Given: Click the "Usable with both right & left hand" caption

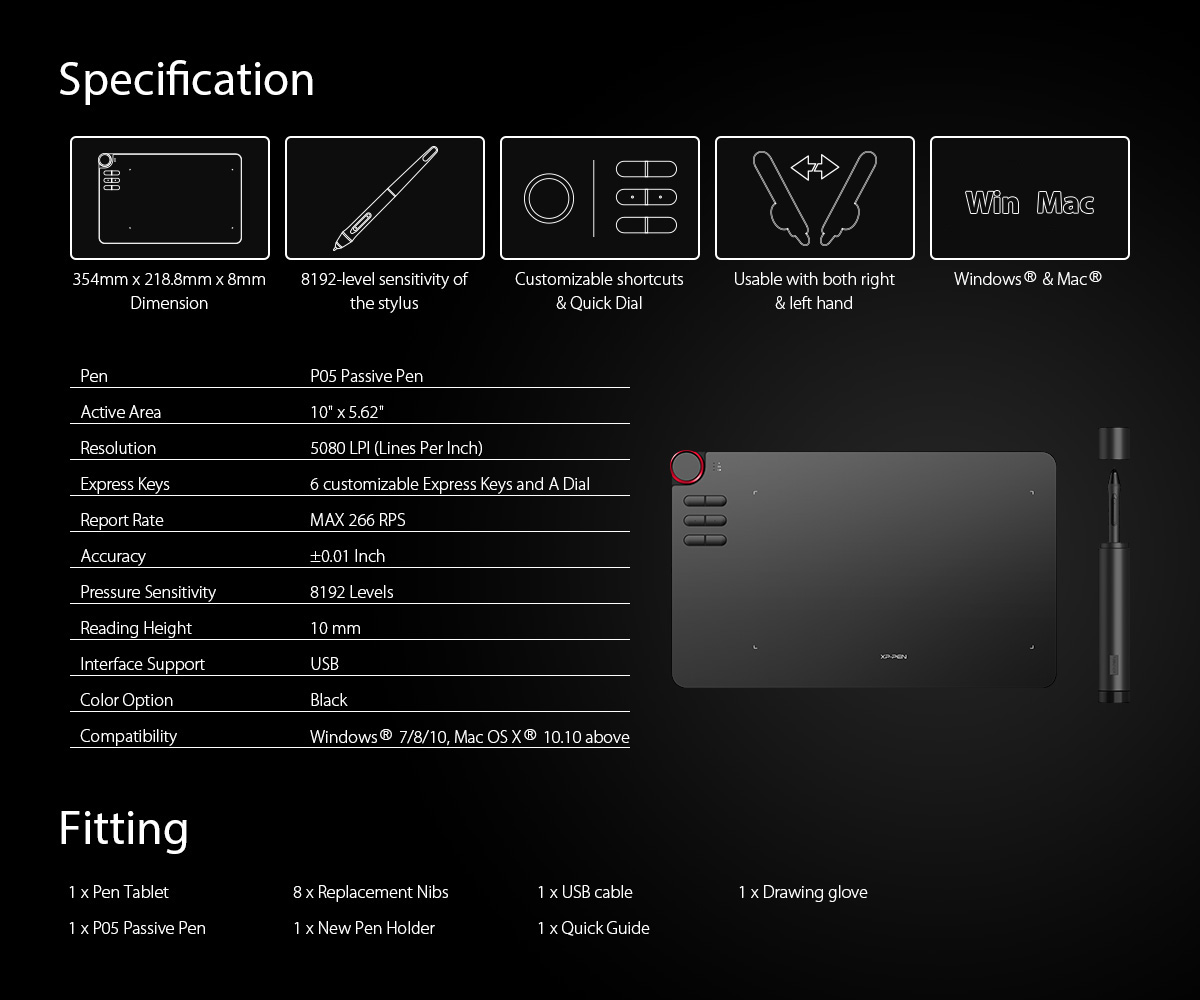Looking at the screenshot, I should click(x=814, y=291).
